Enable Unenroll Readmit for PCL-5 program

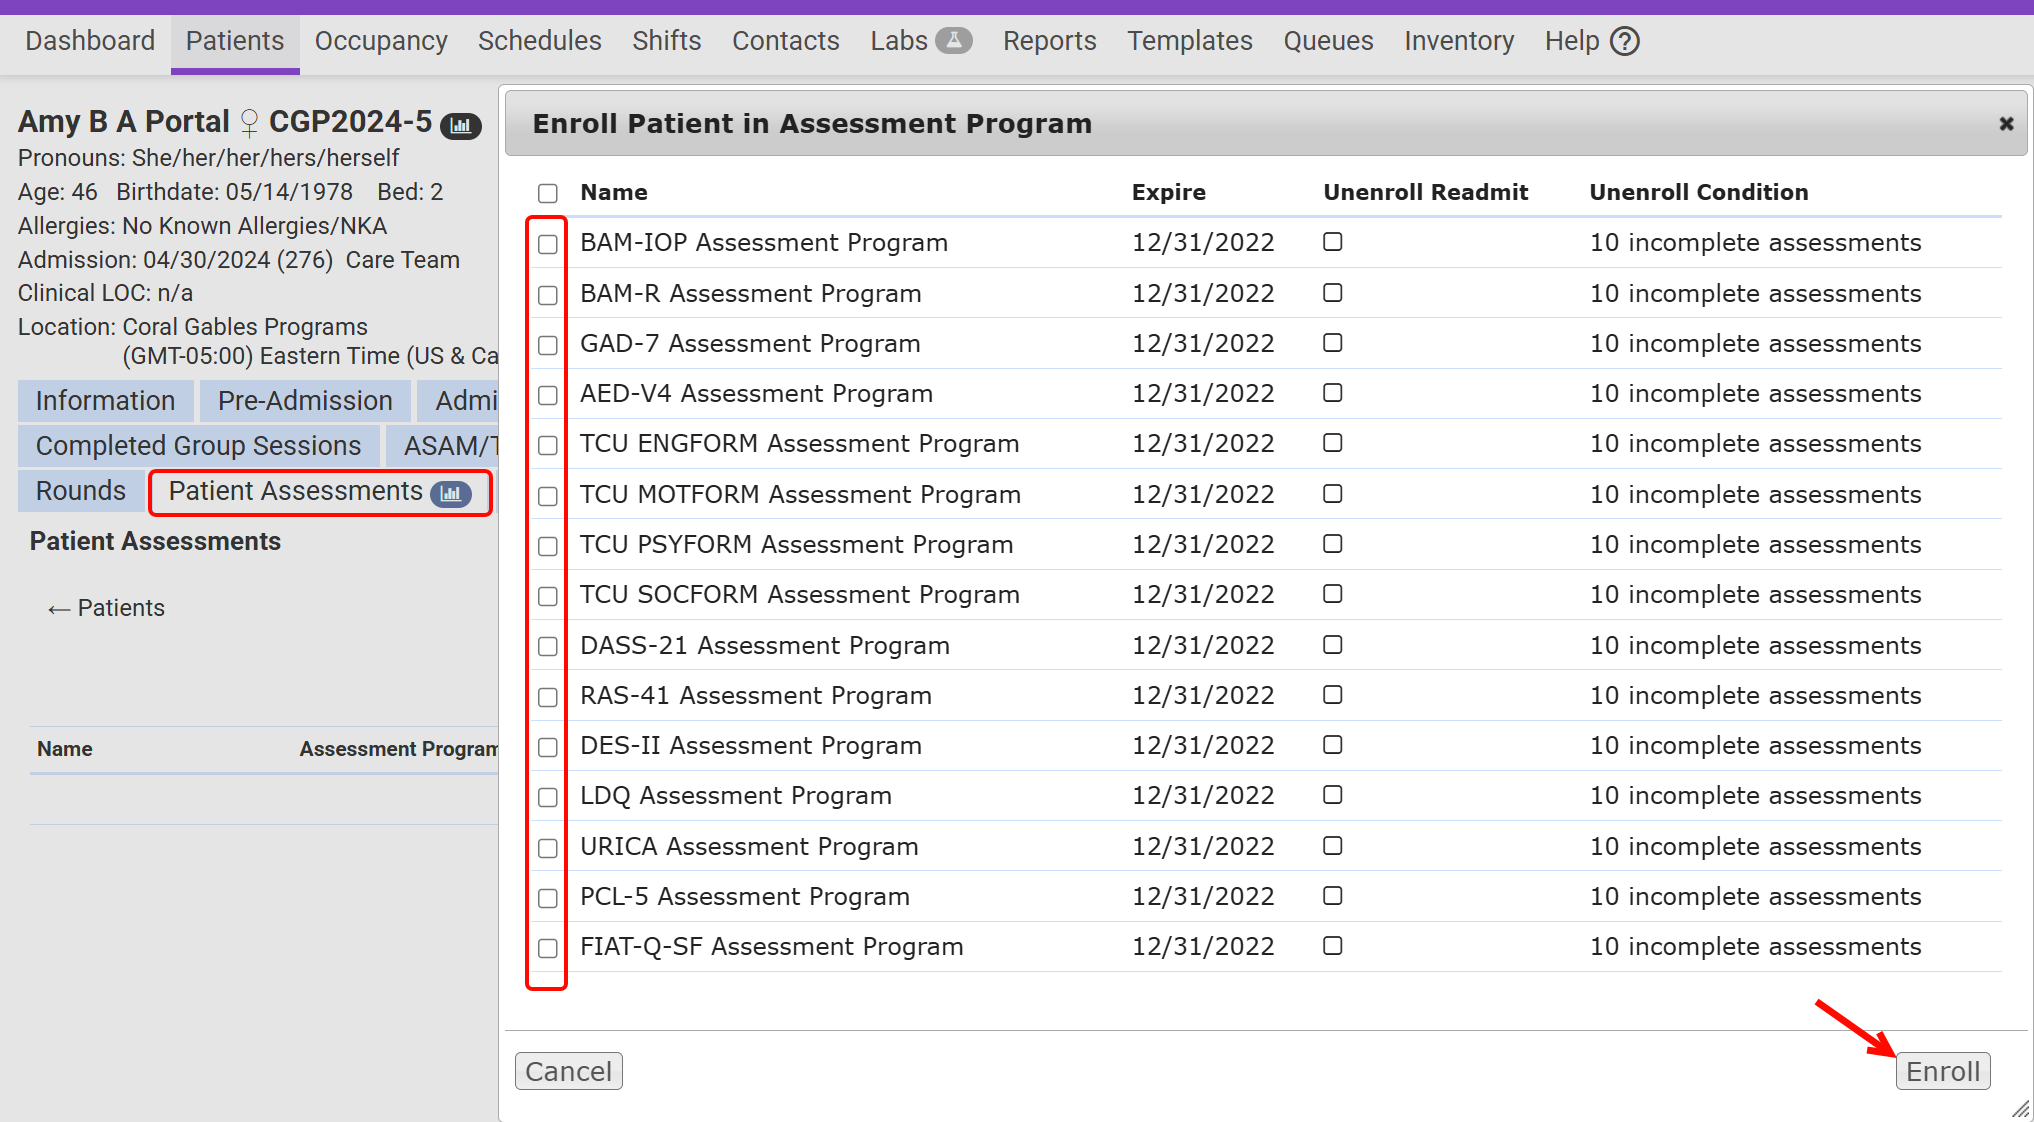pos(1332,896)
